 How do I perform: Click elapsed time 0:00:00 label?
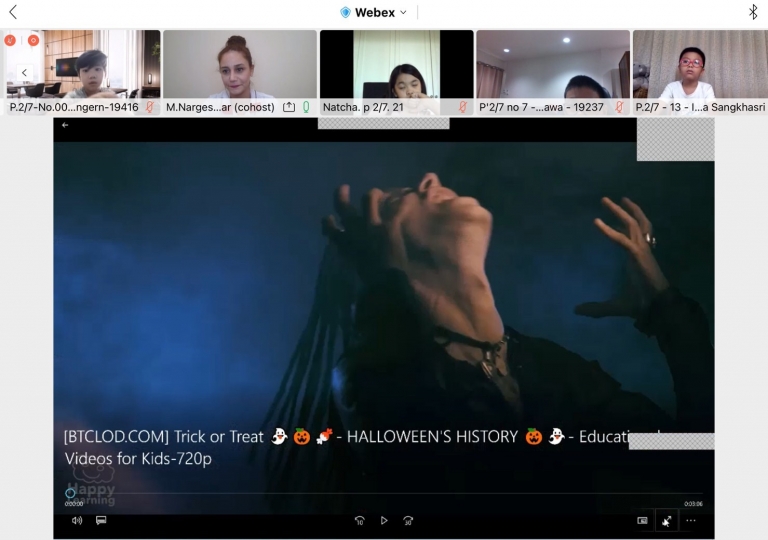73,504
